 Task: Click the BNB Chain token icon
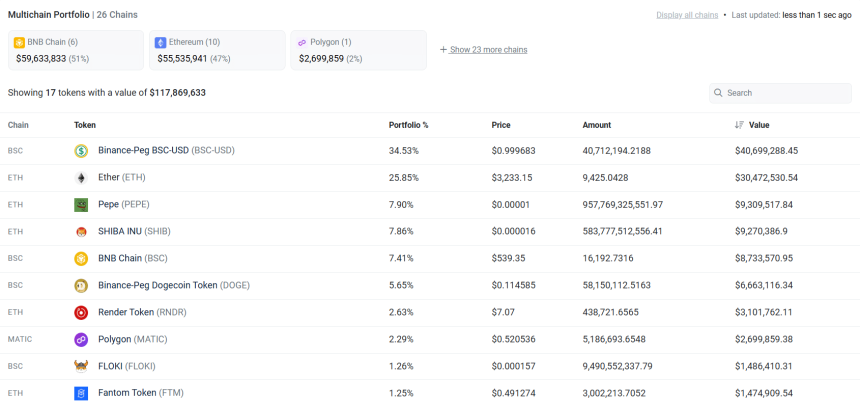click(x=81, y=259)
